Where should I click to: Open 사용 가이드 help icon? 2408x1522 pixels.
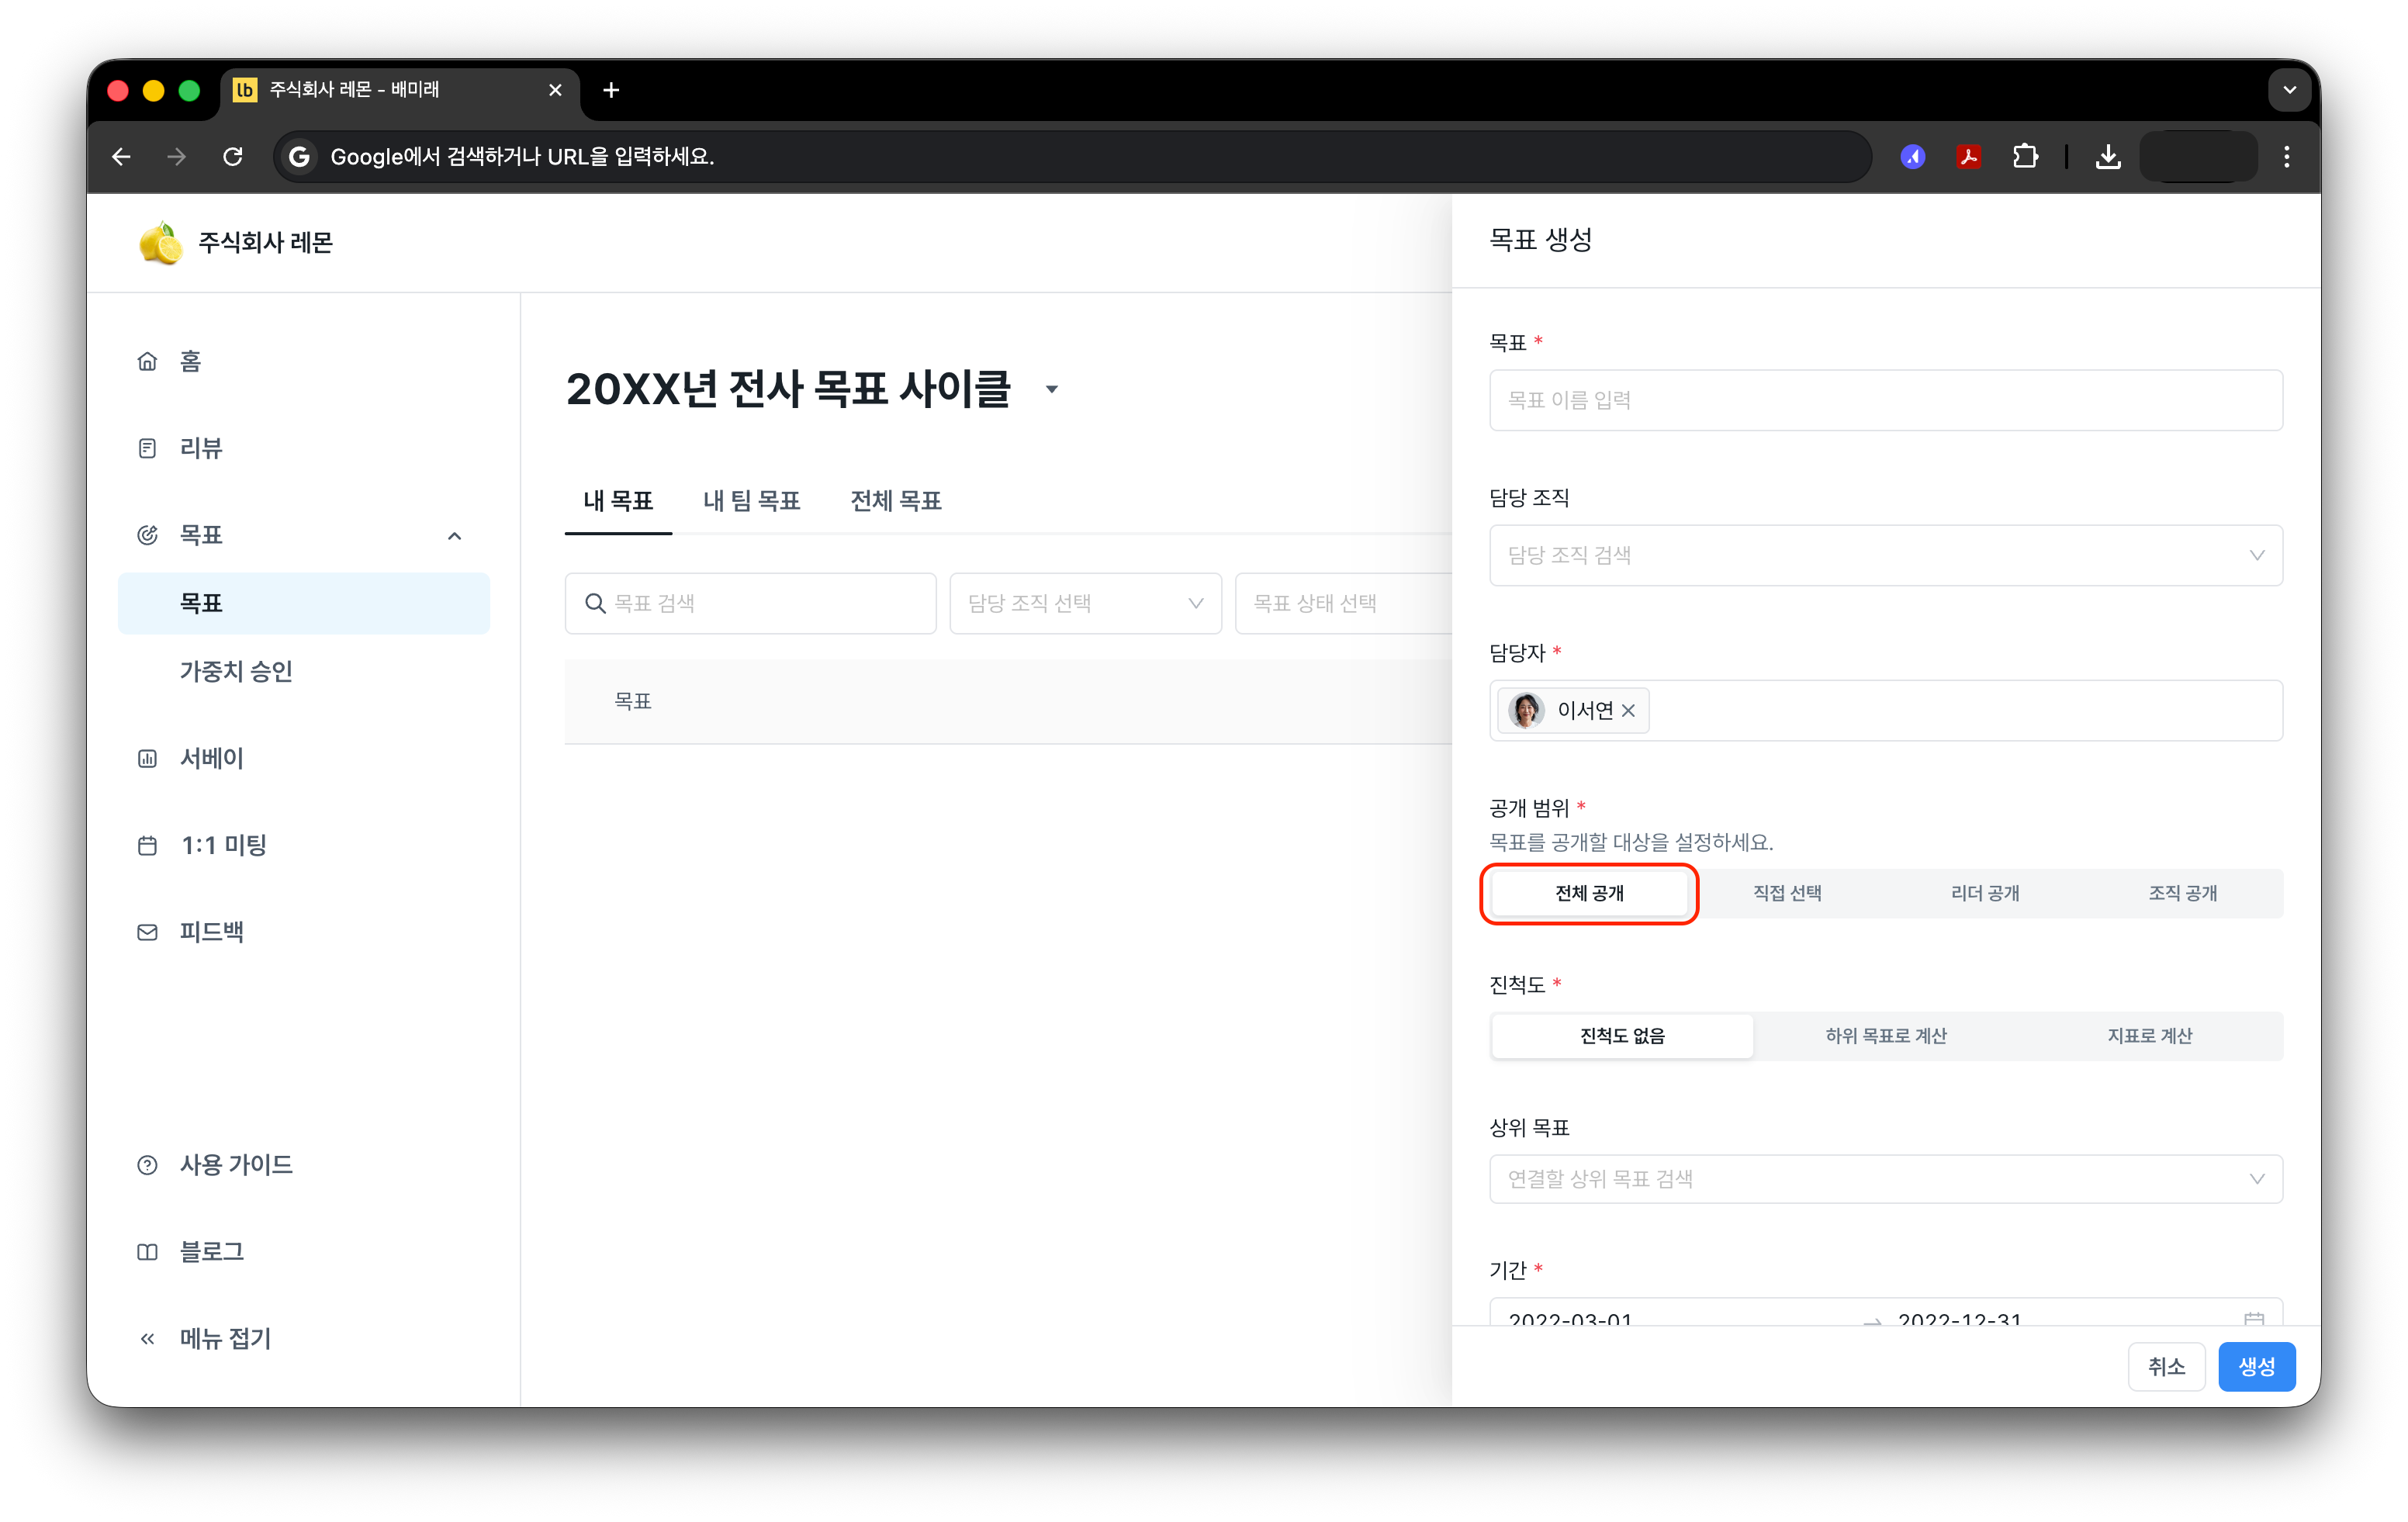coord(147,1164)
